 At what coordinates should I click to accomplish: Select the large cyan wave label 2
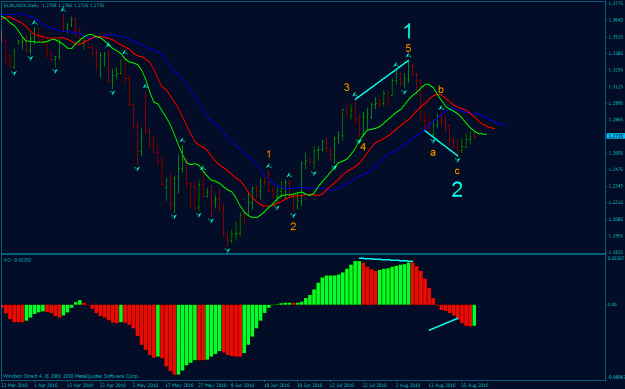457,189
